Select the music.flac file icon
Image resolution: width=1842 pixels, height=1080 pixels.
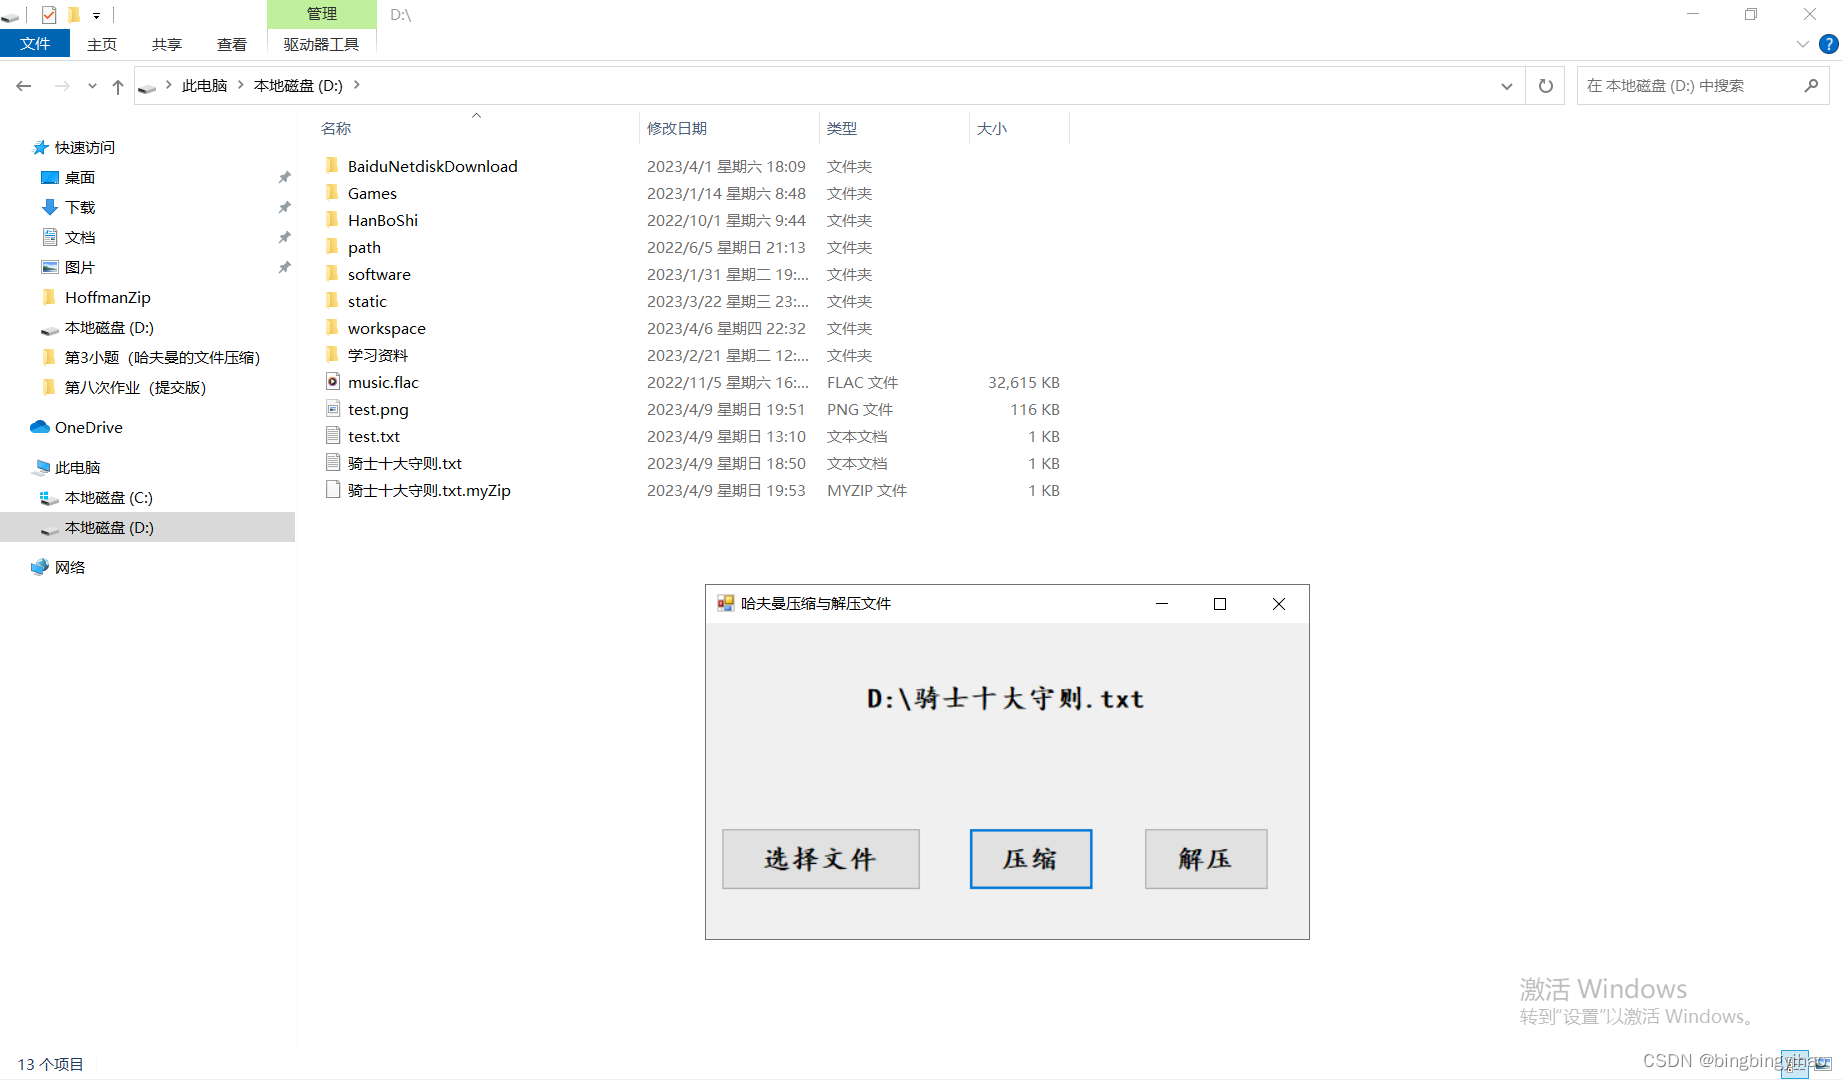click(333, 381)
